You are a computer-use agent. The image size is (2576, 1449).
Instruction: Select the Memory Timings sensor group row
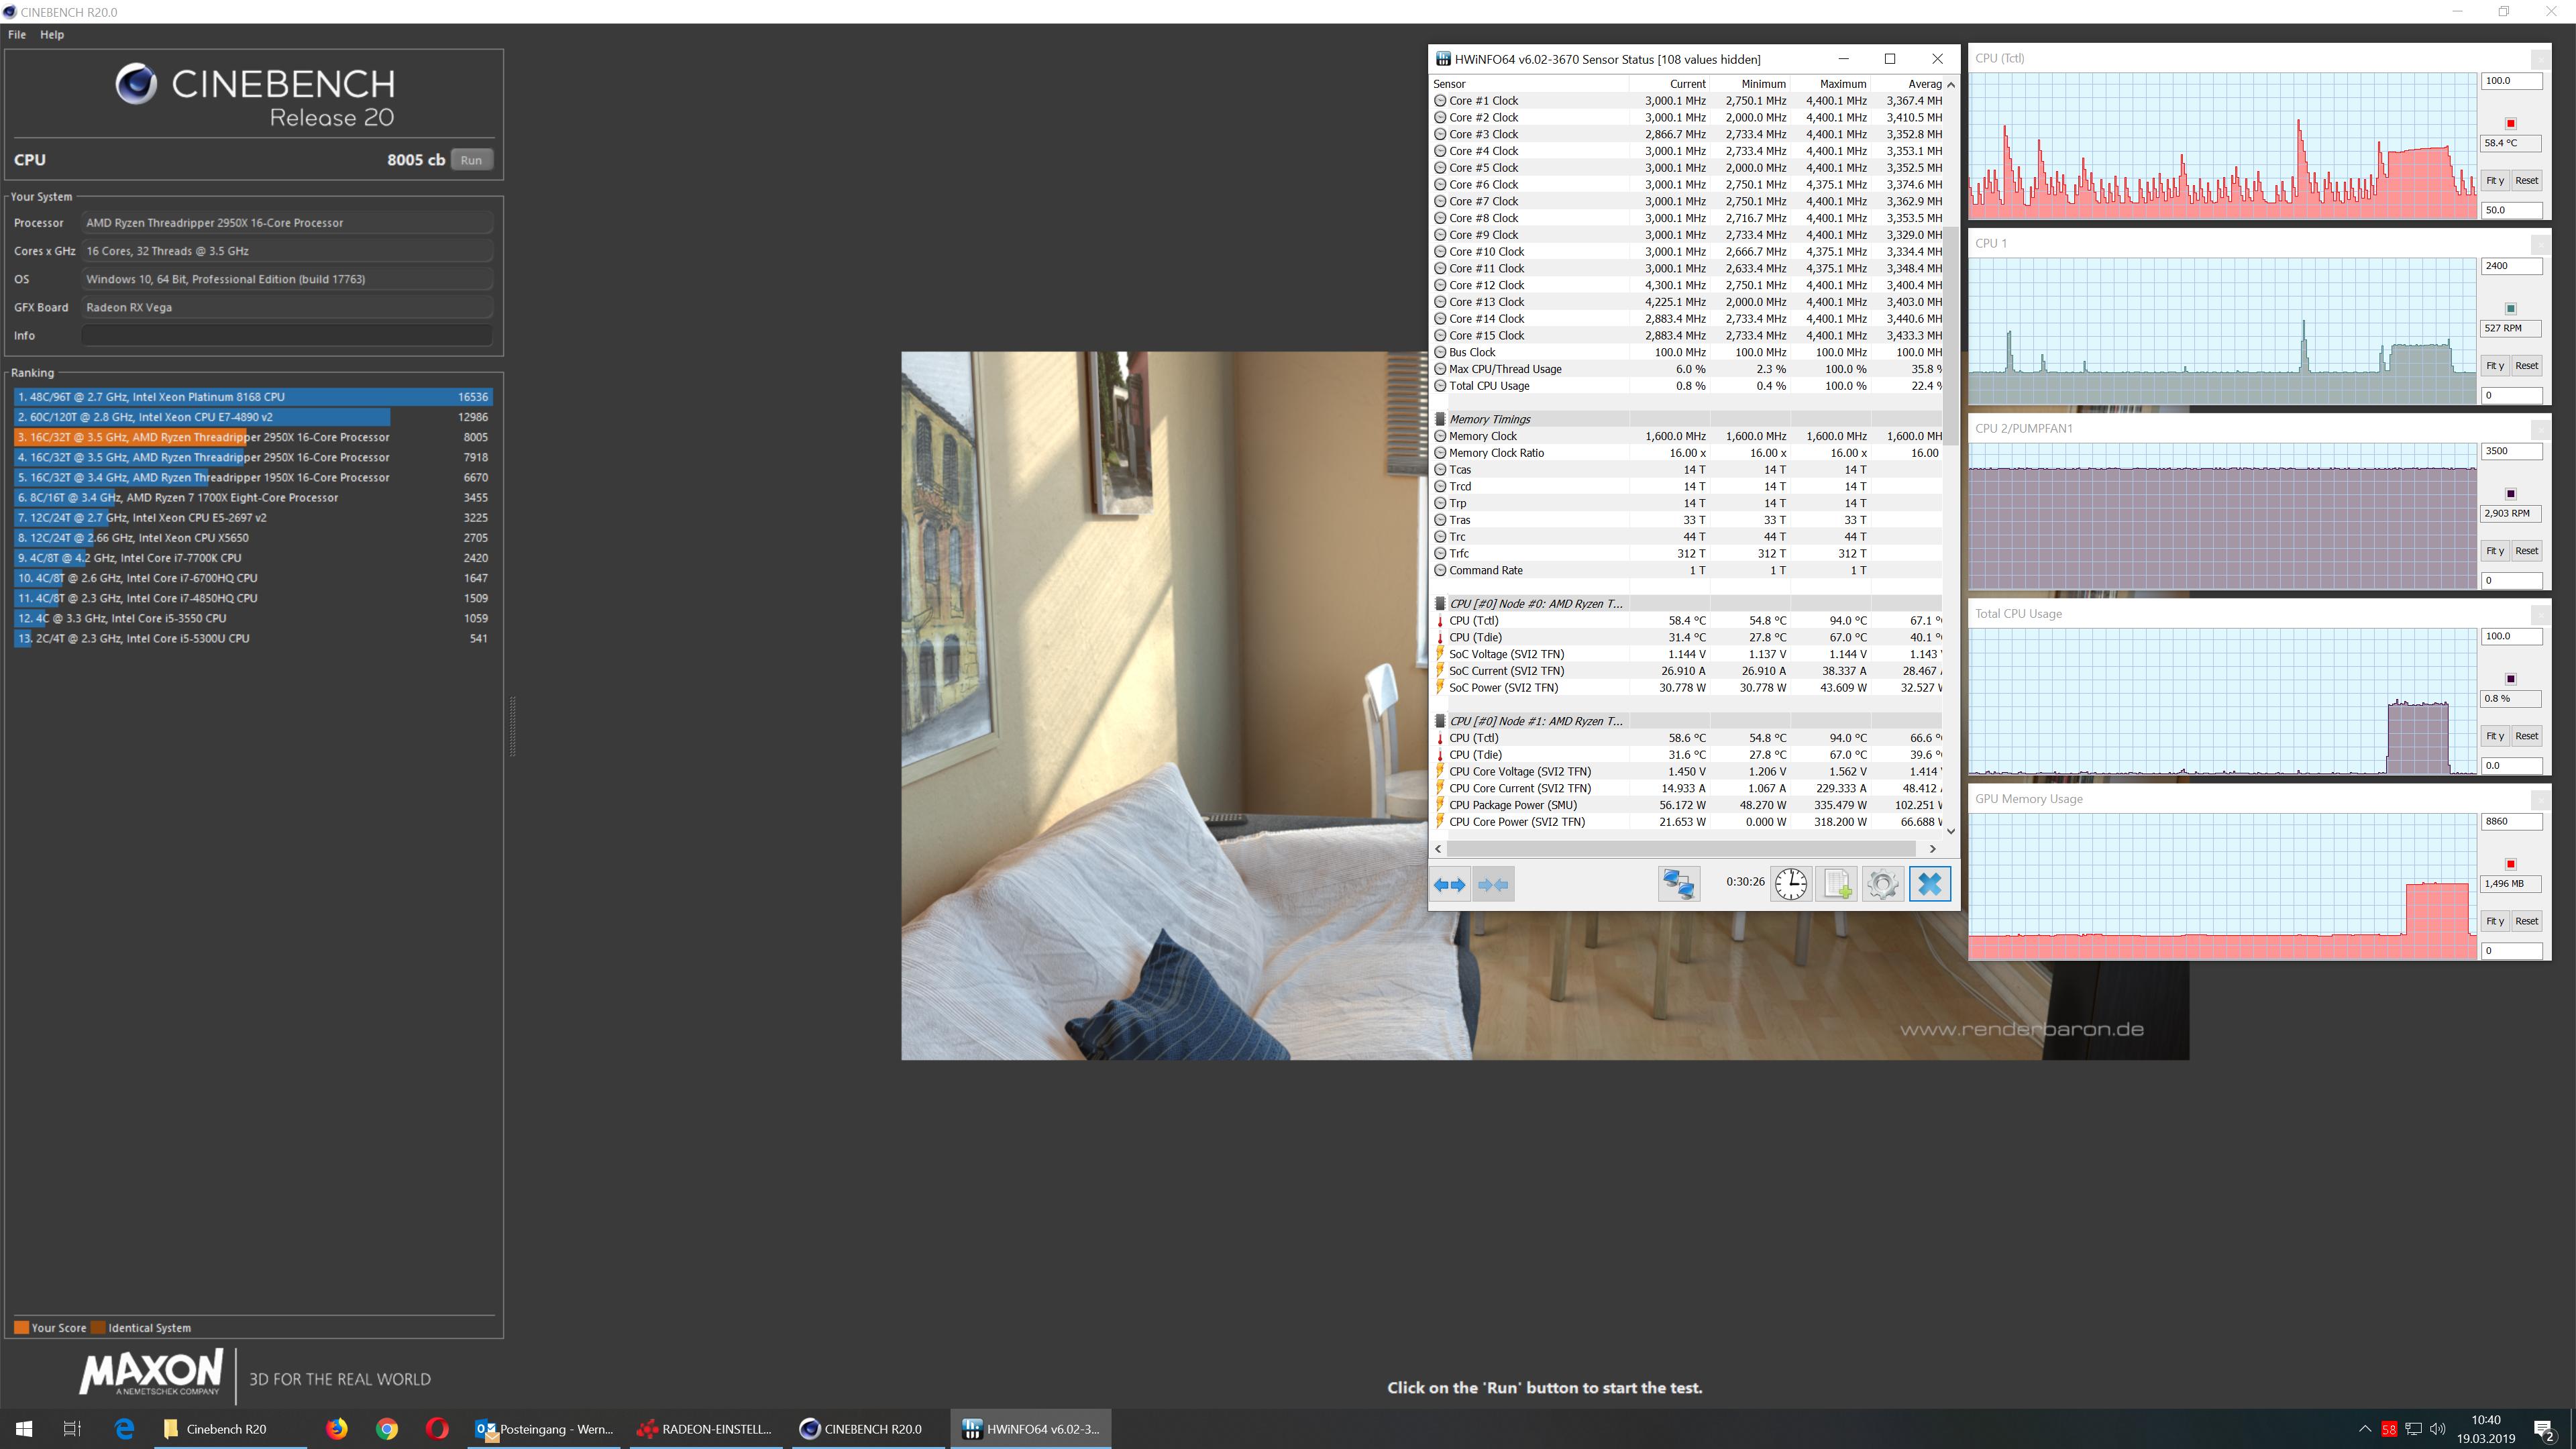pyautogui.click(x=1489, y=419)
